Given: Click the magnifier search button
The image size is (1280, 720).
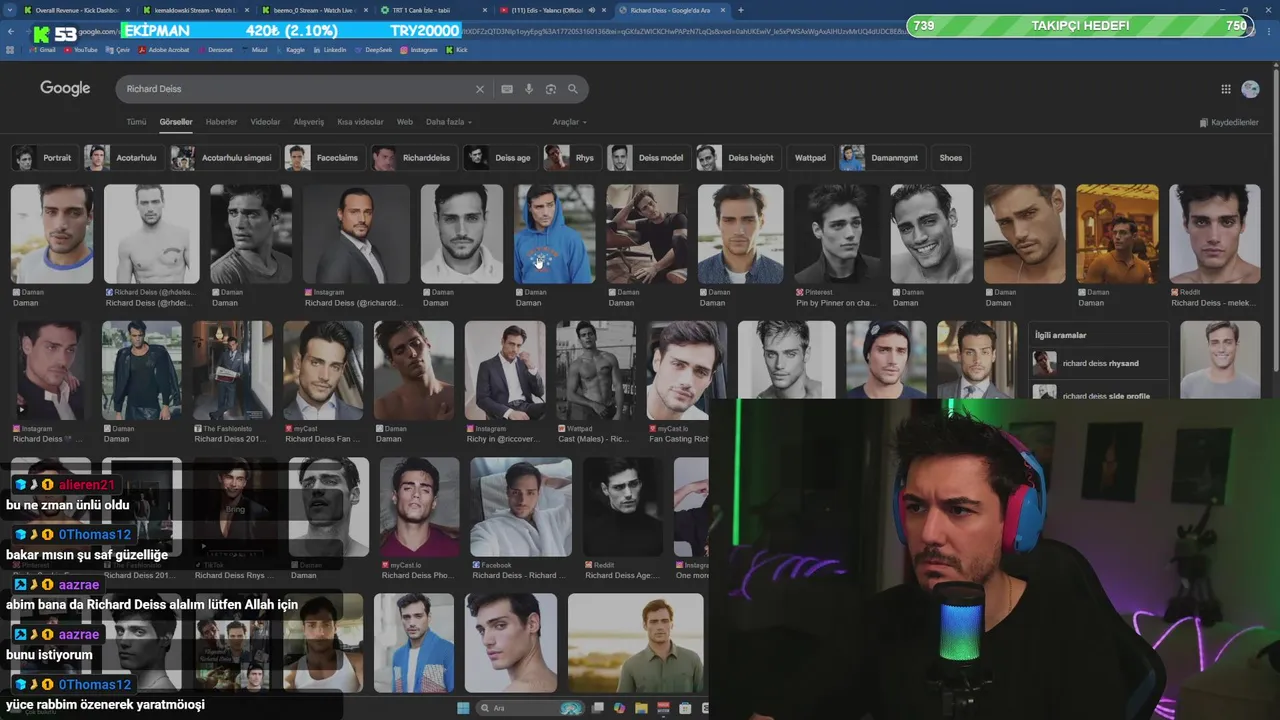Looking at the screenshot, I should click(573, 89).
